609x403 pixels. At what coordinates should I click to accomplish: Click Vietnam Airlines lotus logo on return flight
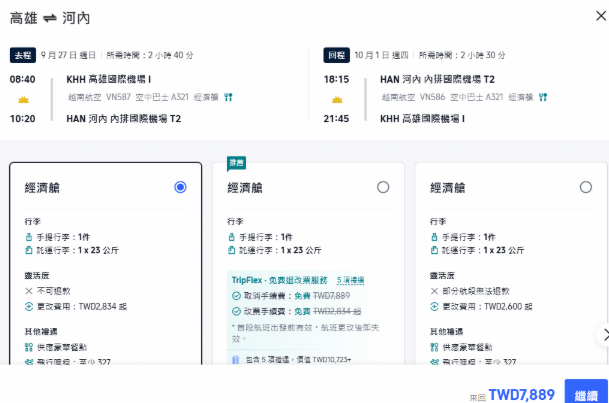click(337, 100)
